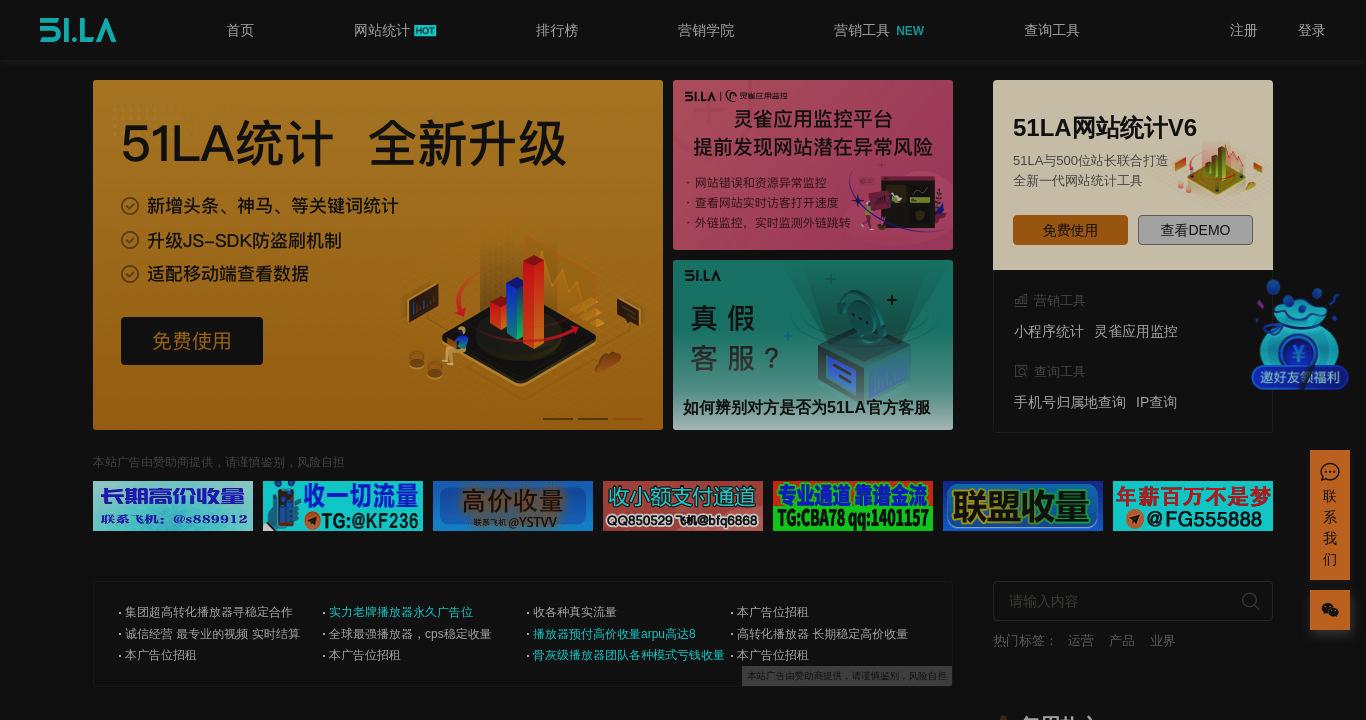Click 联盟收量 ad banner
Screen dimensions: 1366x720
1023,506
